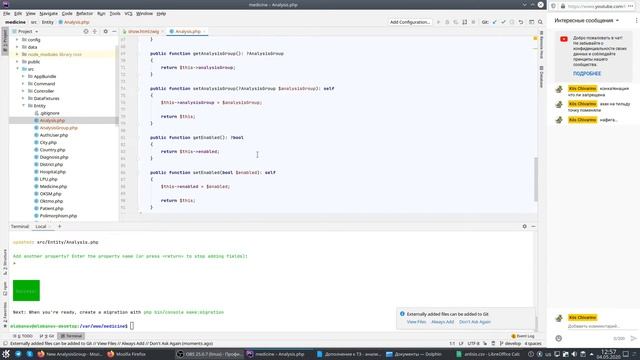Click Don't Ask Again link in notification
Image resolution: width=640 pixels, height=360 pixels.
click(x=475, y=322)
